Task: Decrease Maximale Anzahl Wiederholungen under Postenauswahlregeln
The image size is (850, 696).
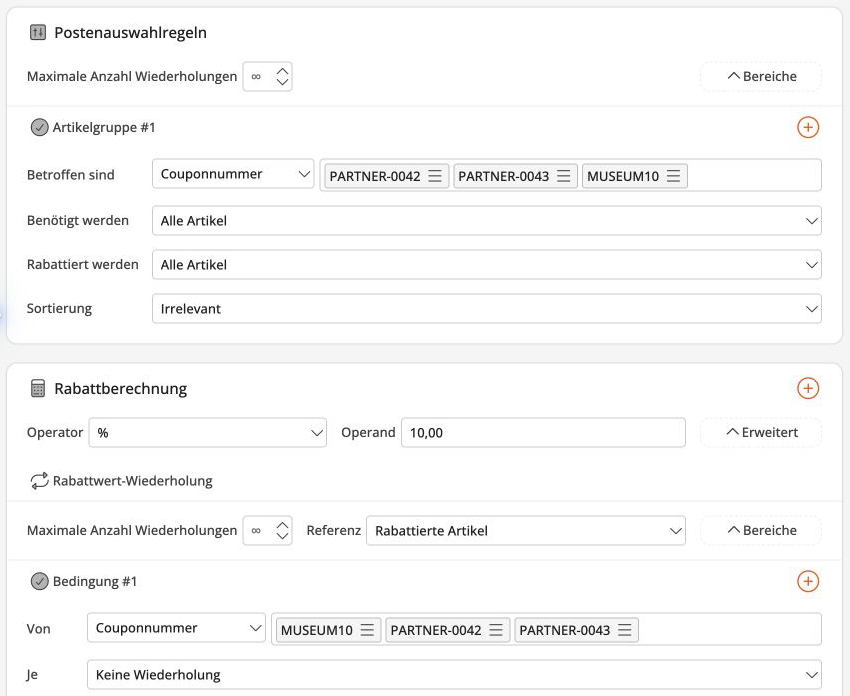Action: tap(282, 82)
